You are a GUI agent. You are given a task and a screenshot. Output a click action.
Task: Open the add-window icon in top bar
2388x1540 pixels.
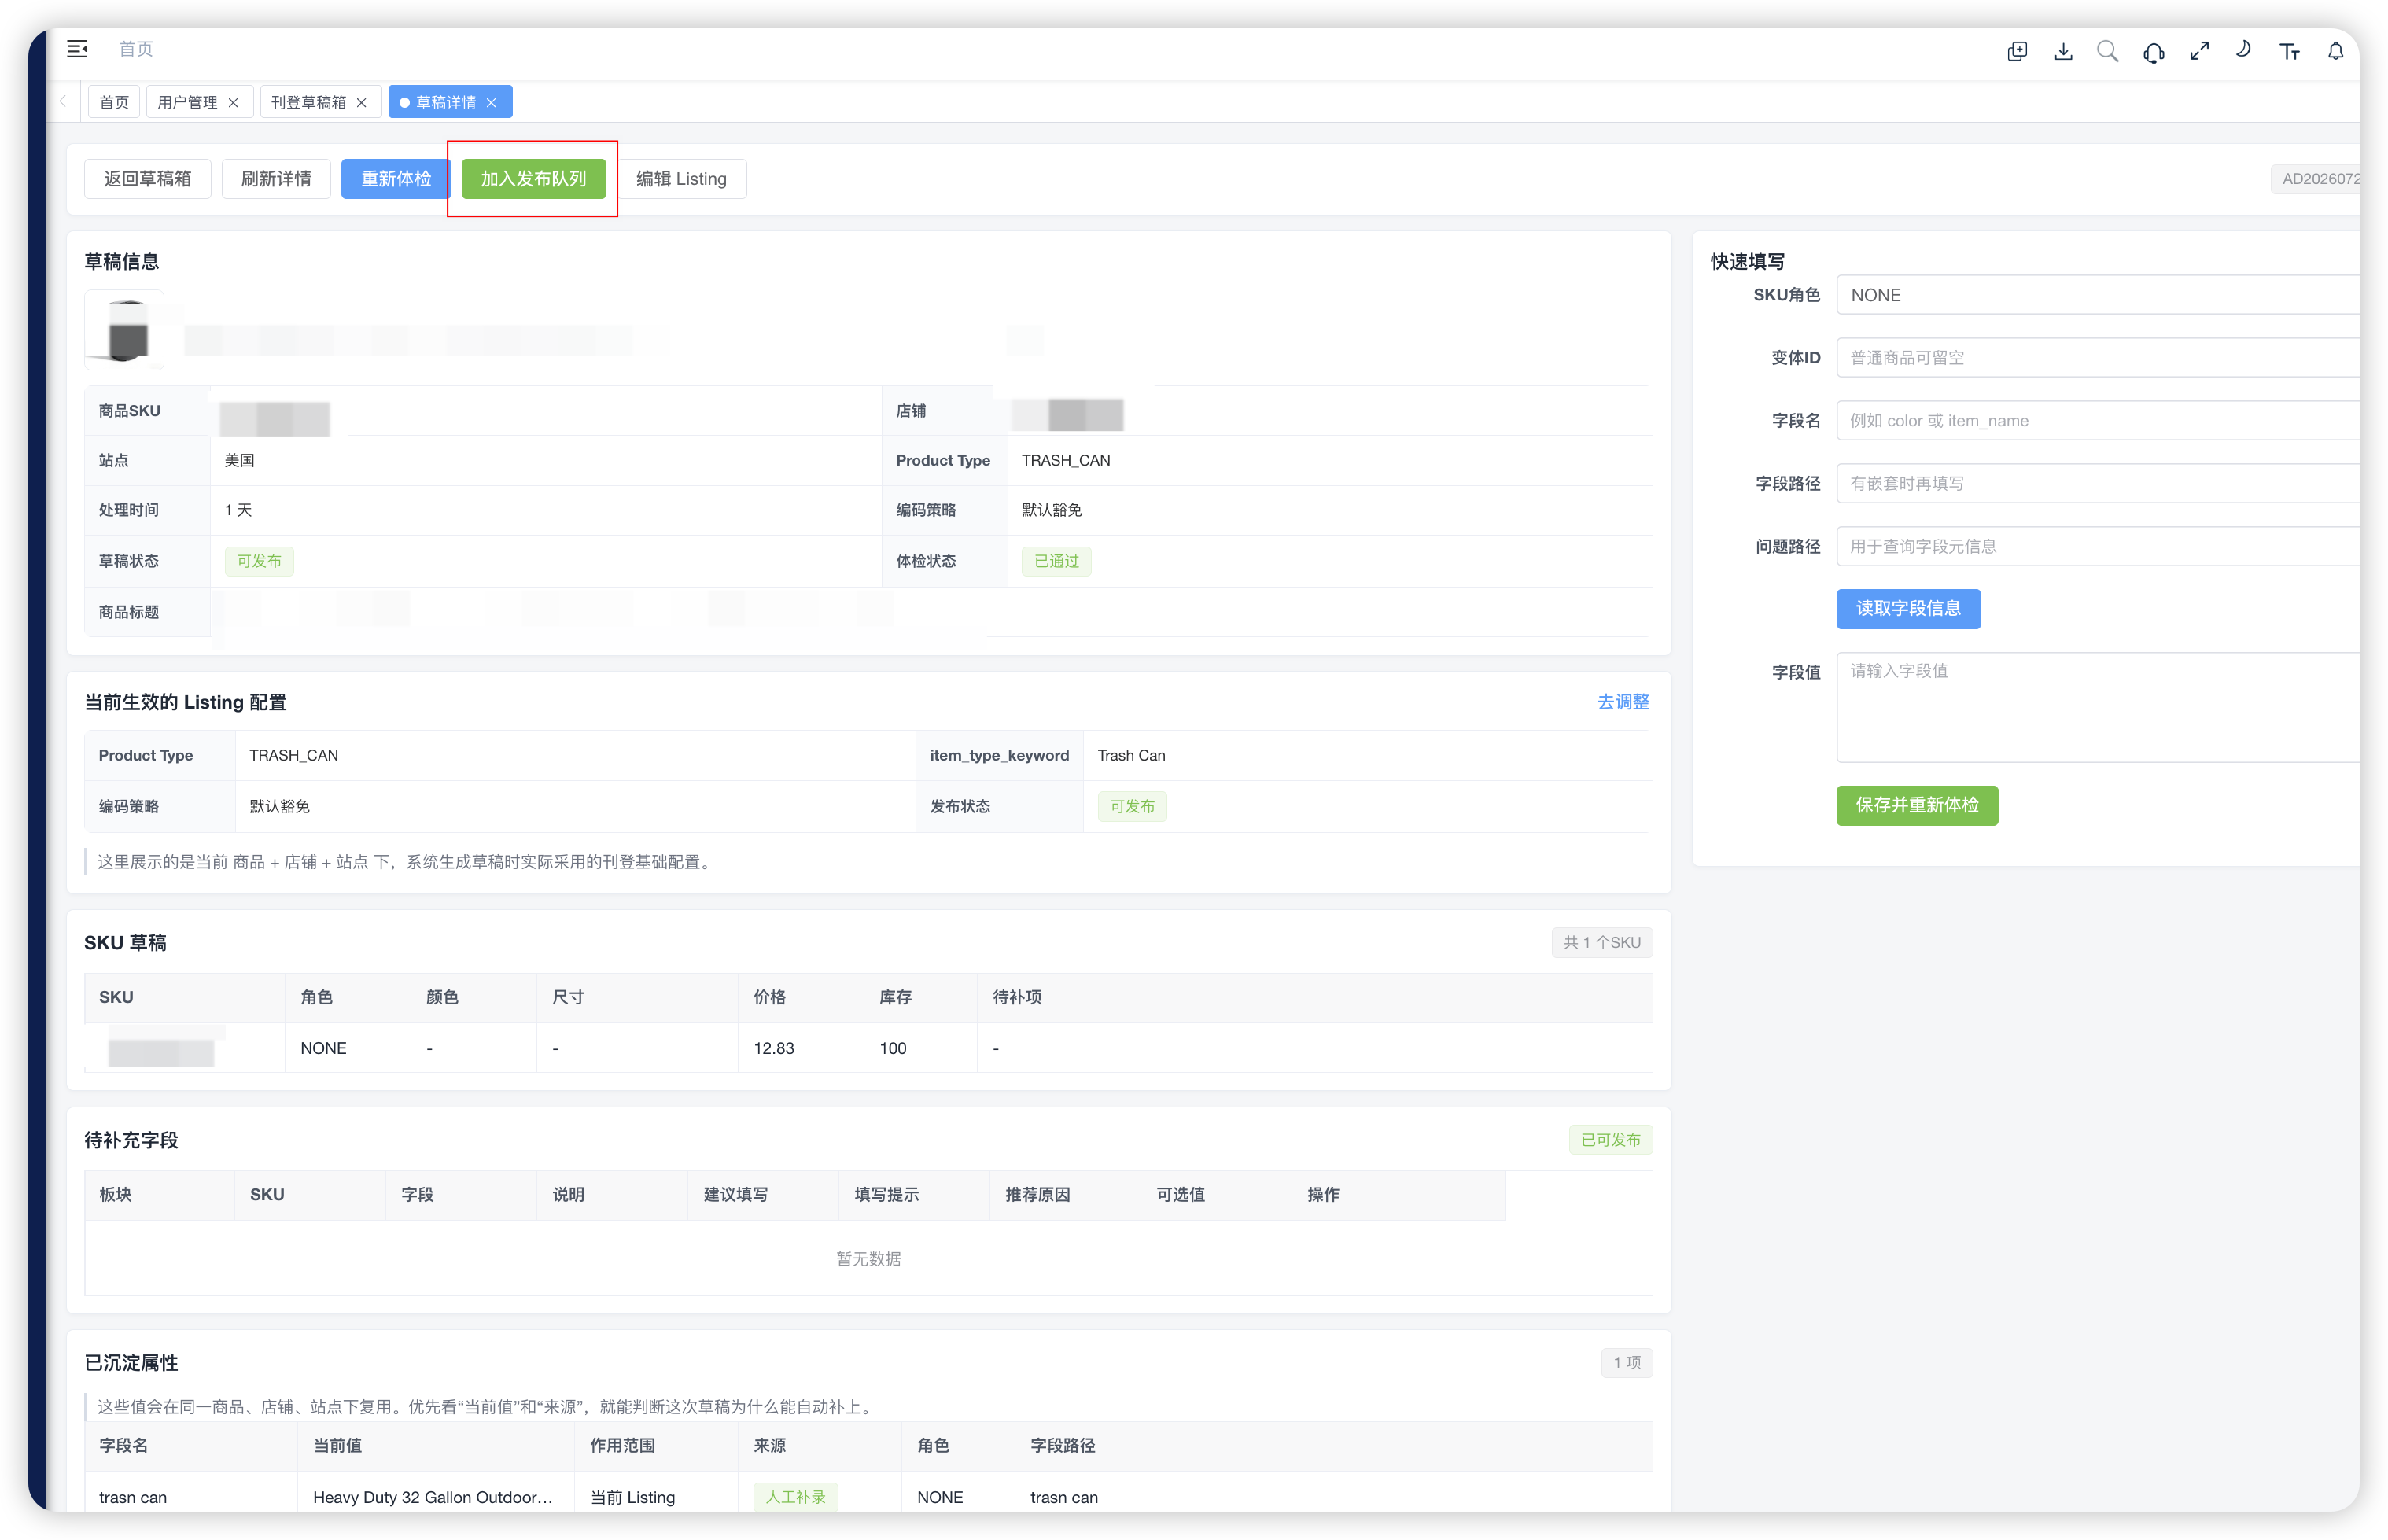(x=2017, y=51)
